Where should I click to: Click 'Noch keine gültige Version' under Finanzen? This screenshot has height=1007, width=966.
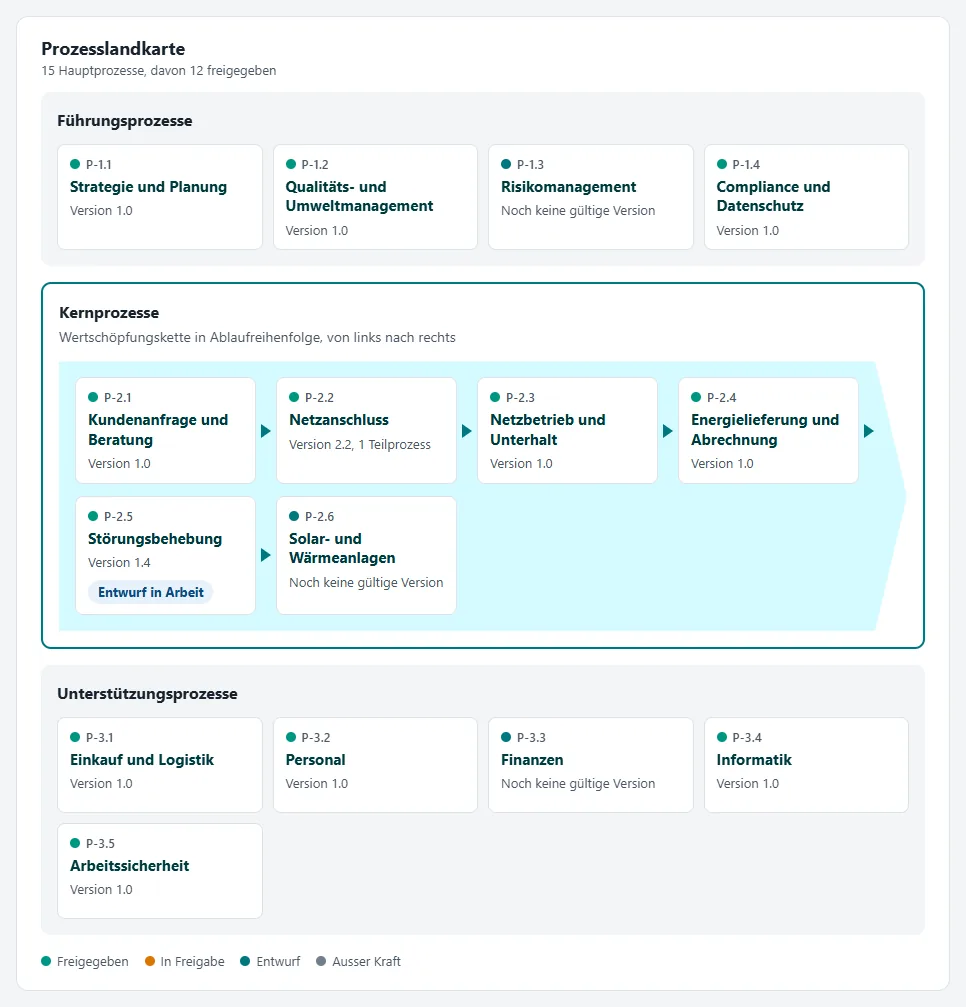(578, 784)
